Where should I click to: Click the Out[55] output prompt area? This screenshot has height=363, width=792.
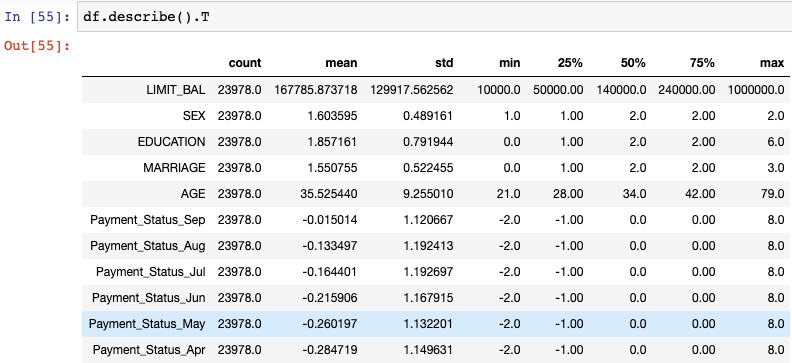pos(37,46)
